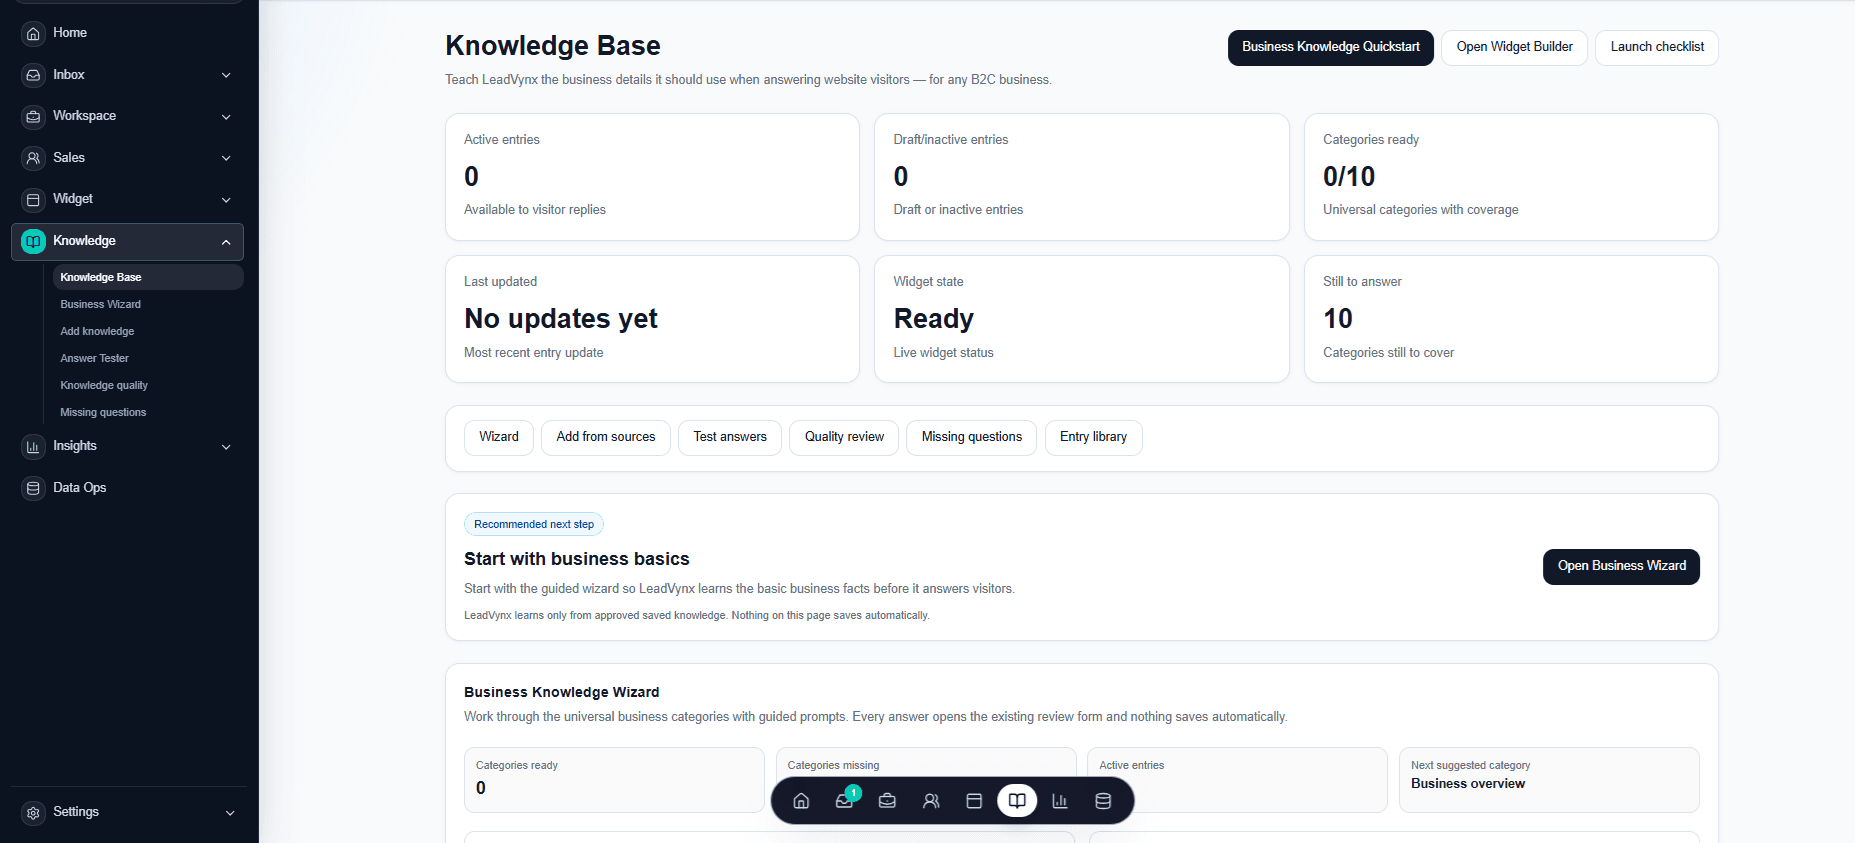The width and height of the screenshot is (1855, 843).
Task: Click the Test answers pill
Action: tap(730, 437)
